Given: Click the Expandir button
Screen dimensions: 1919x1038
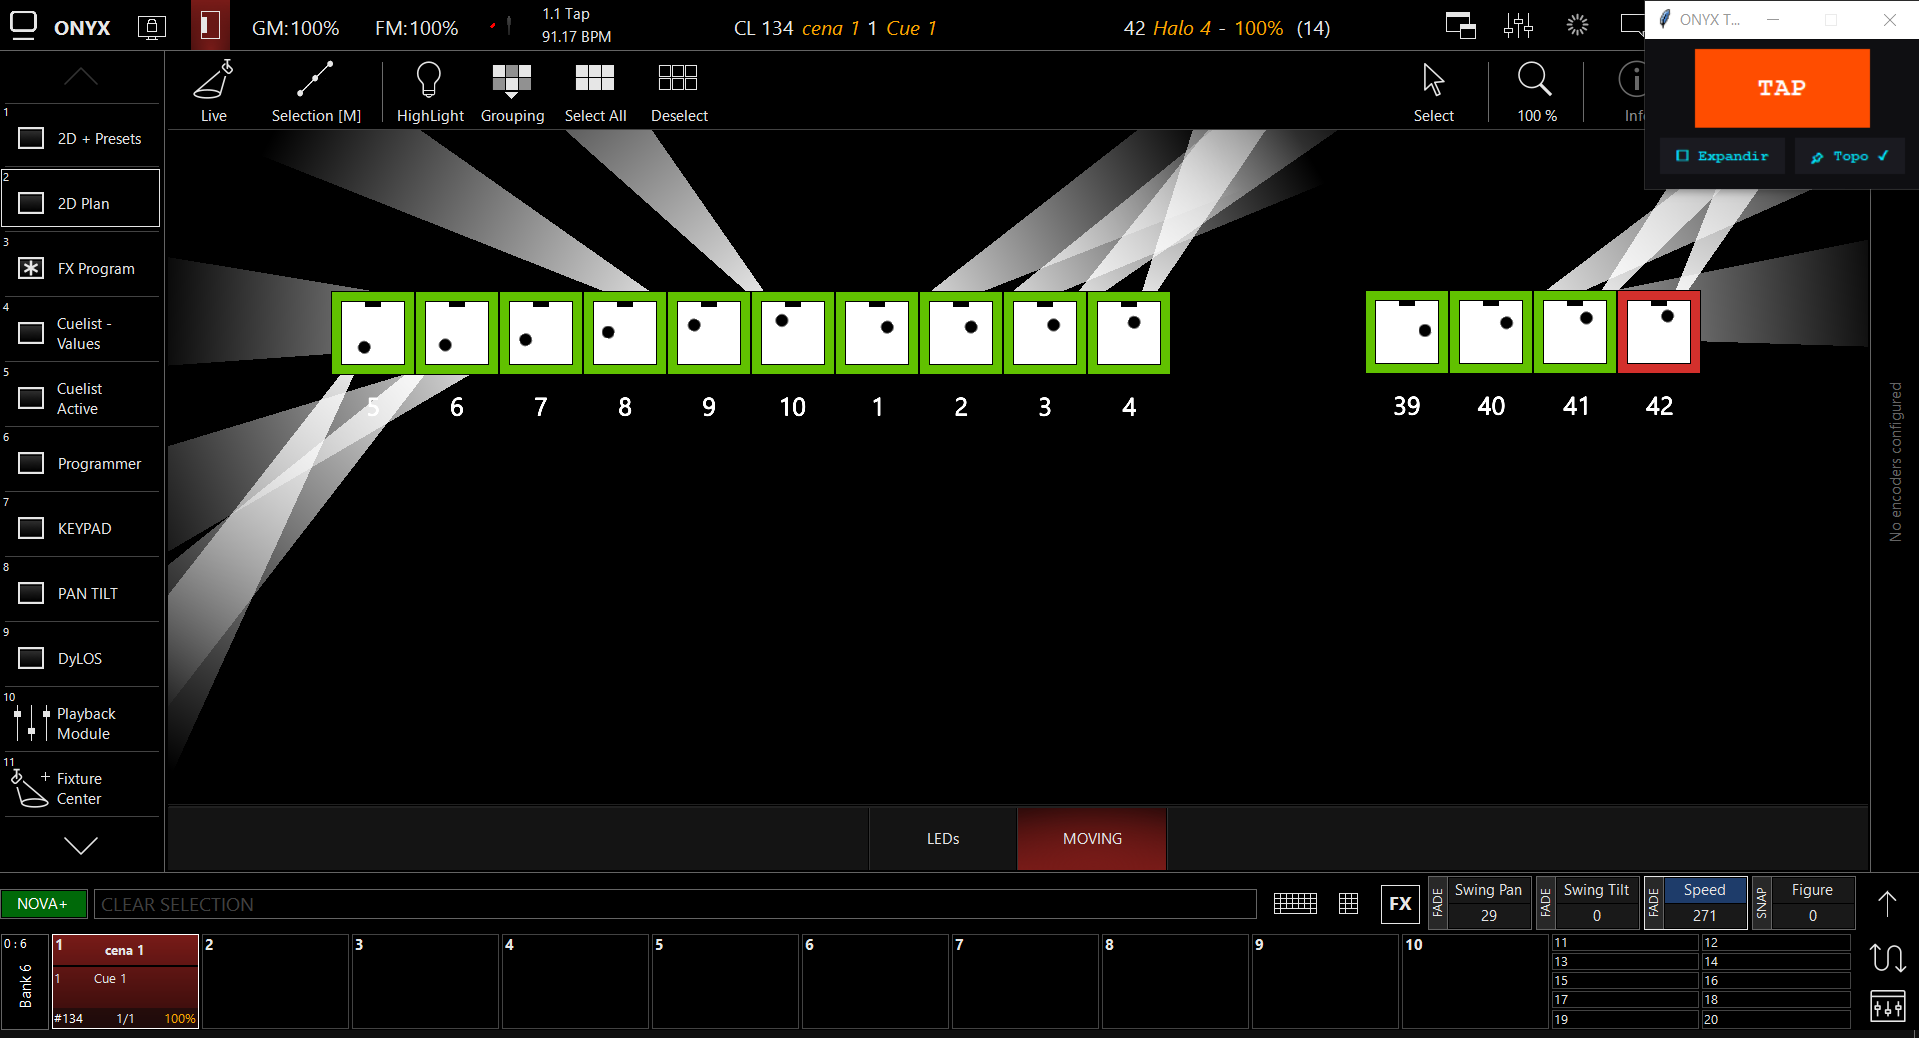Looking at the screenshot, I should point(1722,156).
